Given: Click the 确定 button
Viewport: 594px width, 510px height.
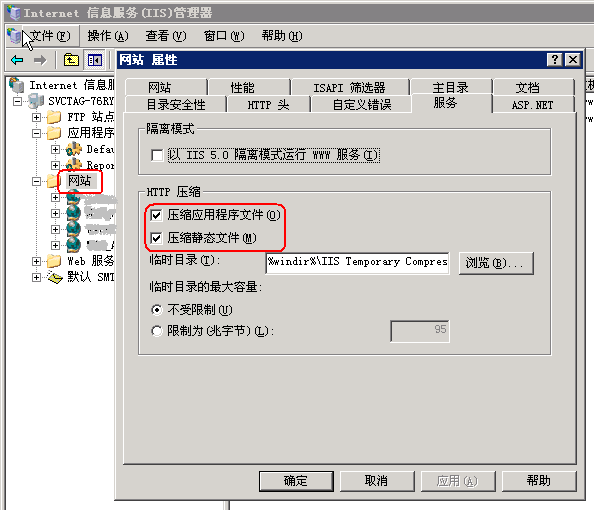Looking at the screenshot, I should (296, 481).
